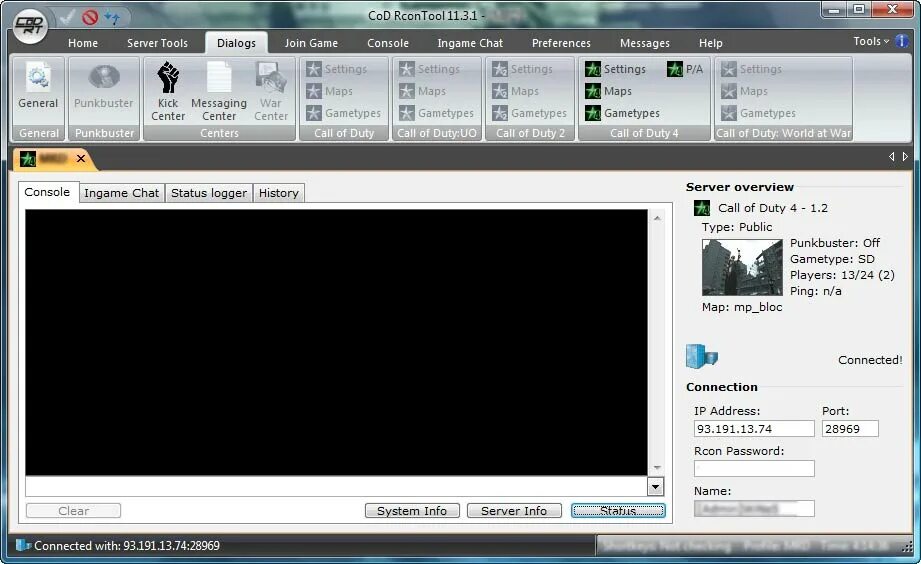The height and width of the screenshot is (564, 921).
Task: Click the console scrollbar up arrow
Action: [657, 218]
